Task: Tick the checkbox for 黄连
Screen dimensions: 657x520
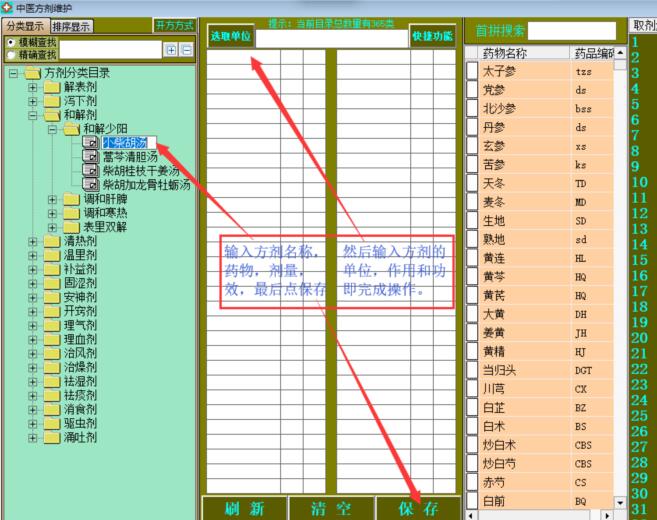Action: click(472, 258)
